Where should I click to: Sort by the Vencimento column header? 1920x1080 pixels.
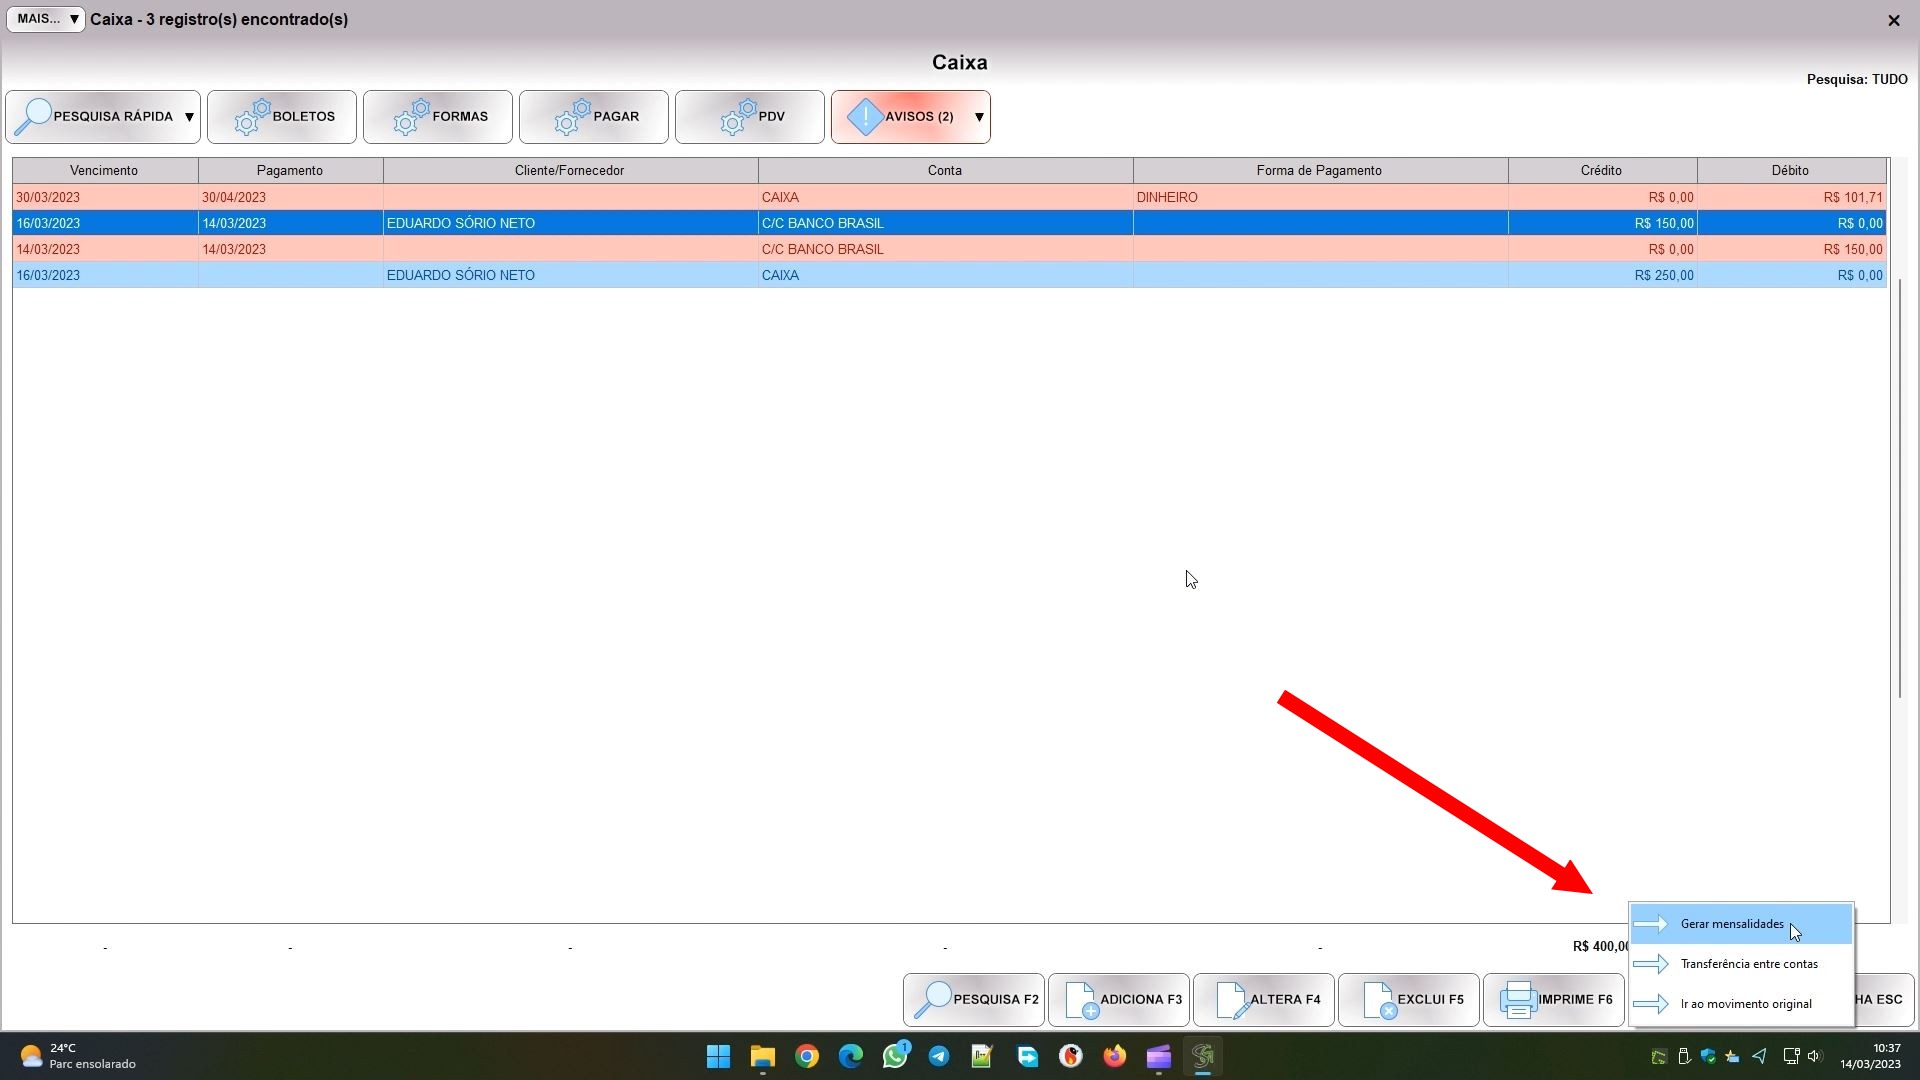[x=104, y=170]
